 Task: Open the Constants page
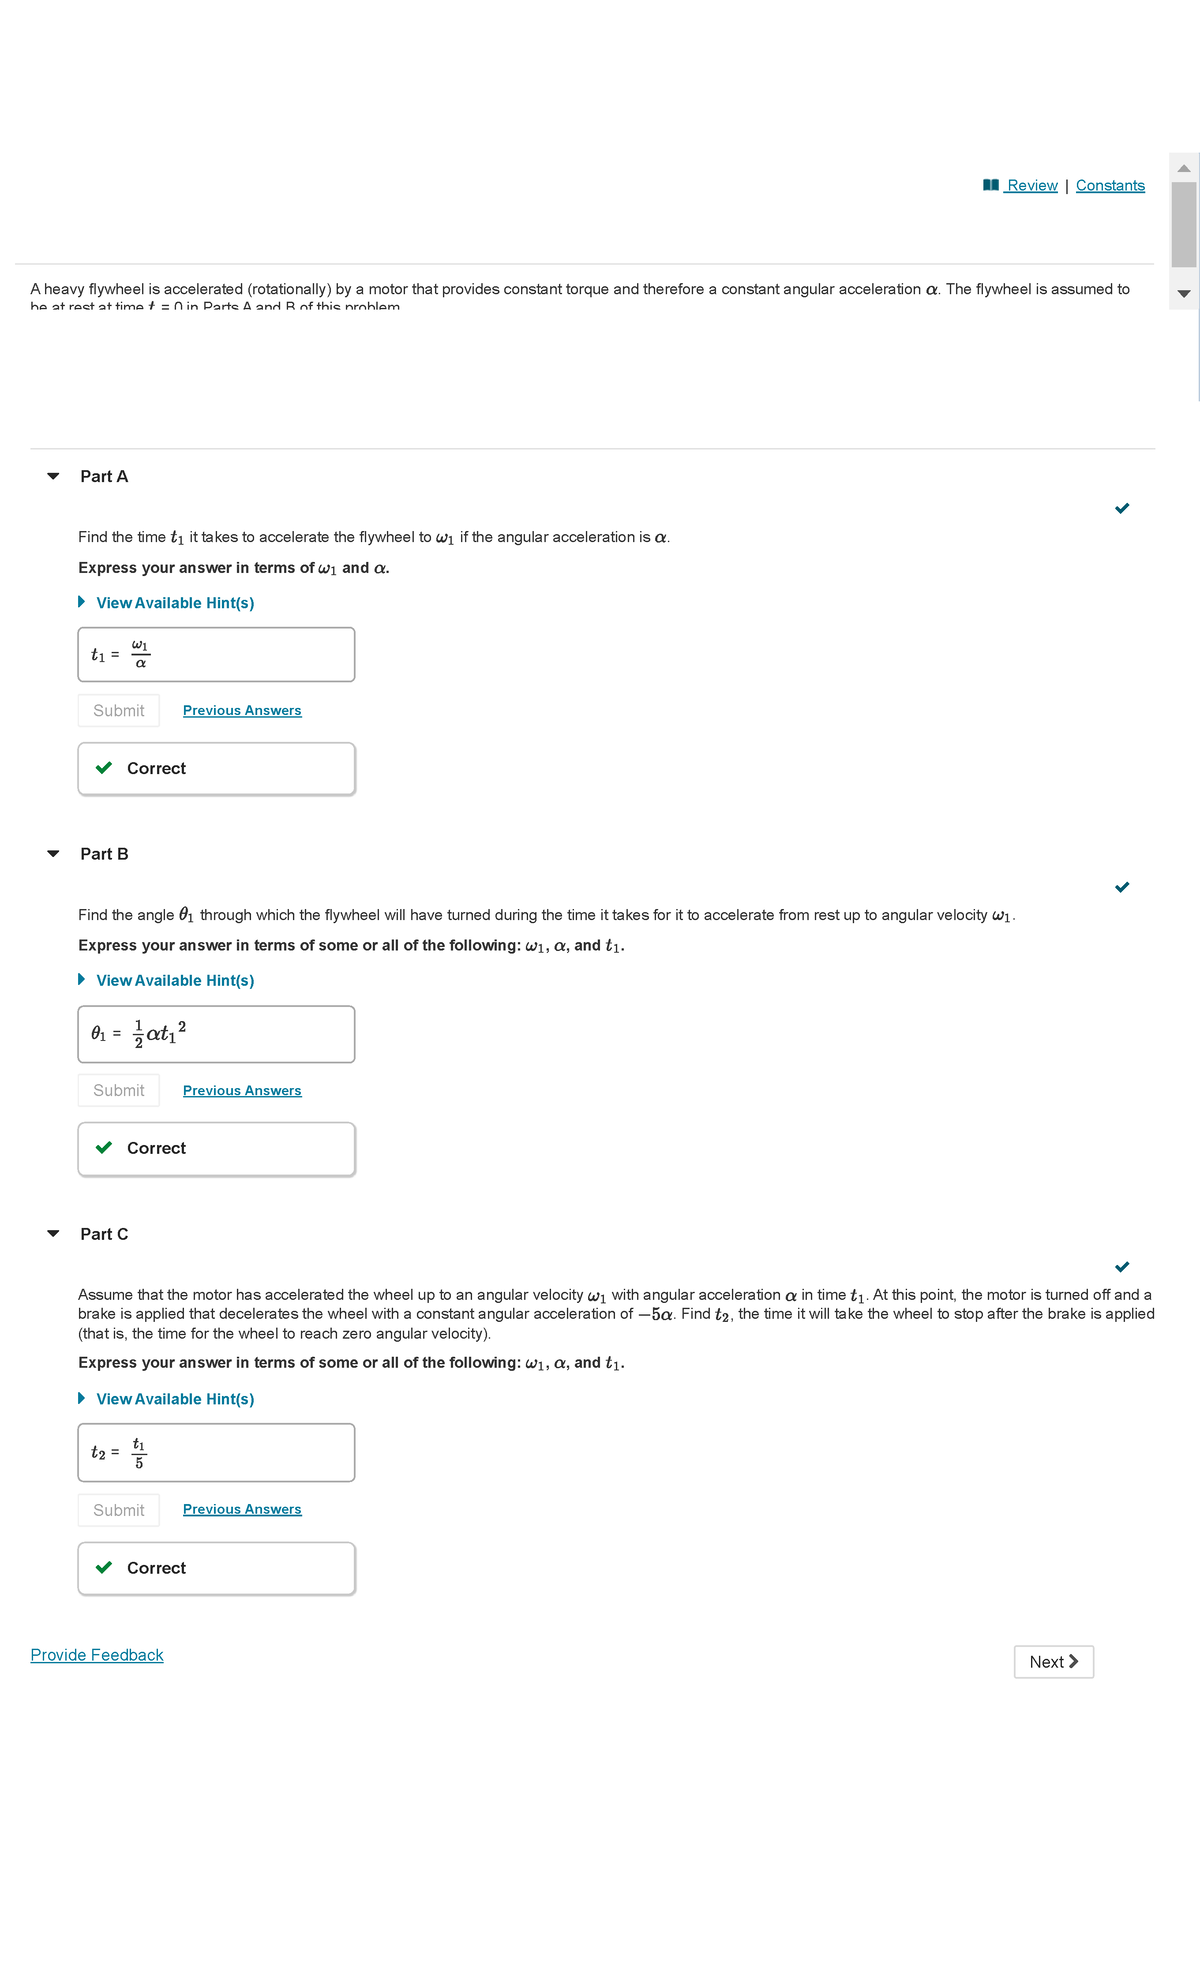pos(1110,185)
